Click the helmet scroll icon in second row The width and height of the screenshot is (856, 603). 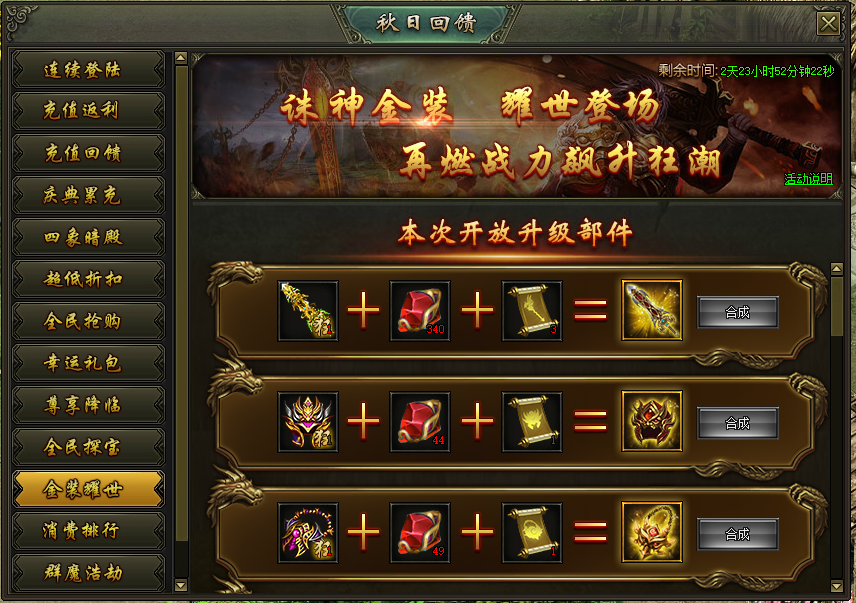point(532,421)
